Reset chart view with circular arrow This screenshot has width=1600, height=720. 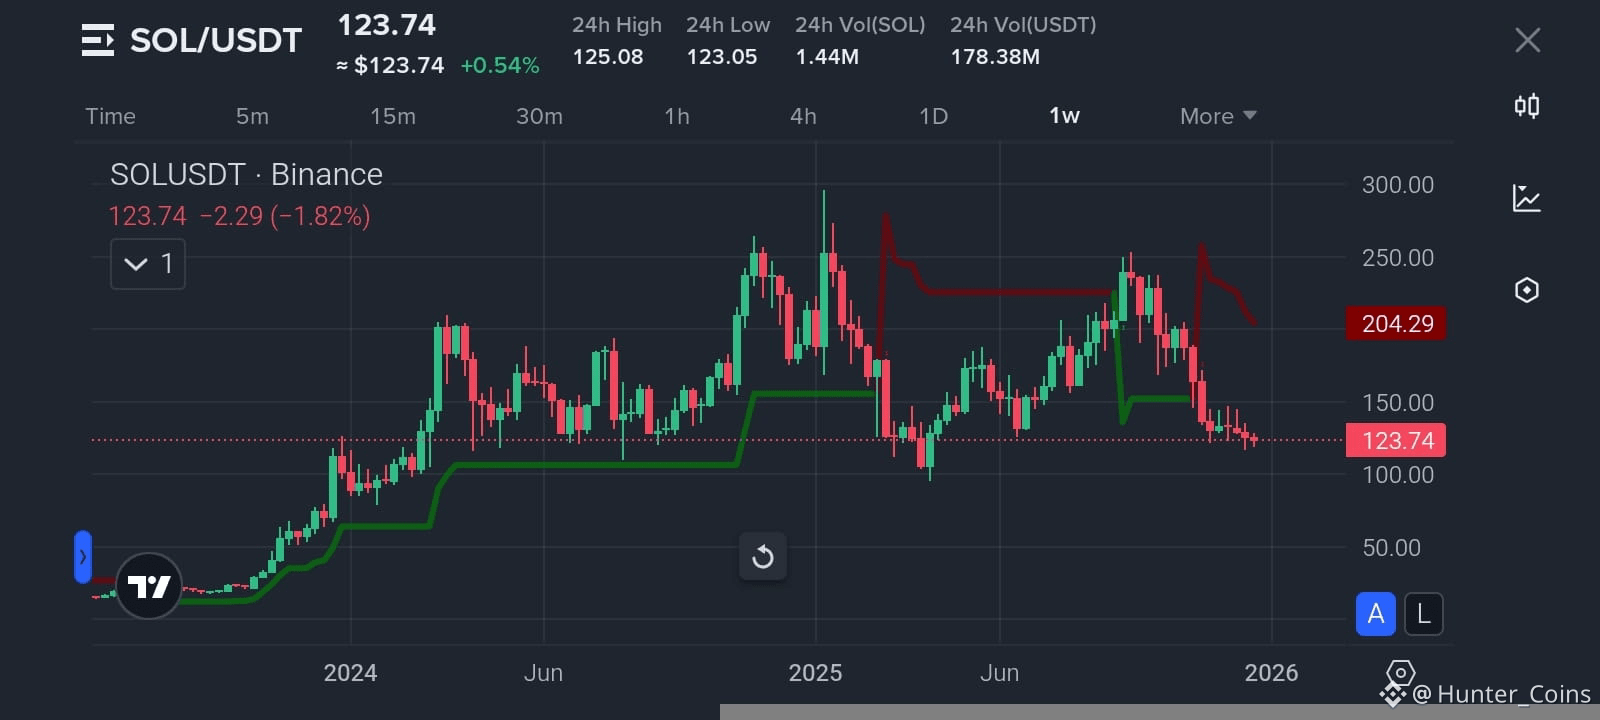763,556
